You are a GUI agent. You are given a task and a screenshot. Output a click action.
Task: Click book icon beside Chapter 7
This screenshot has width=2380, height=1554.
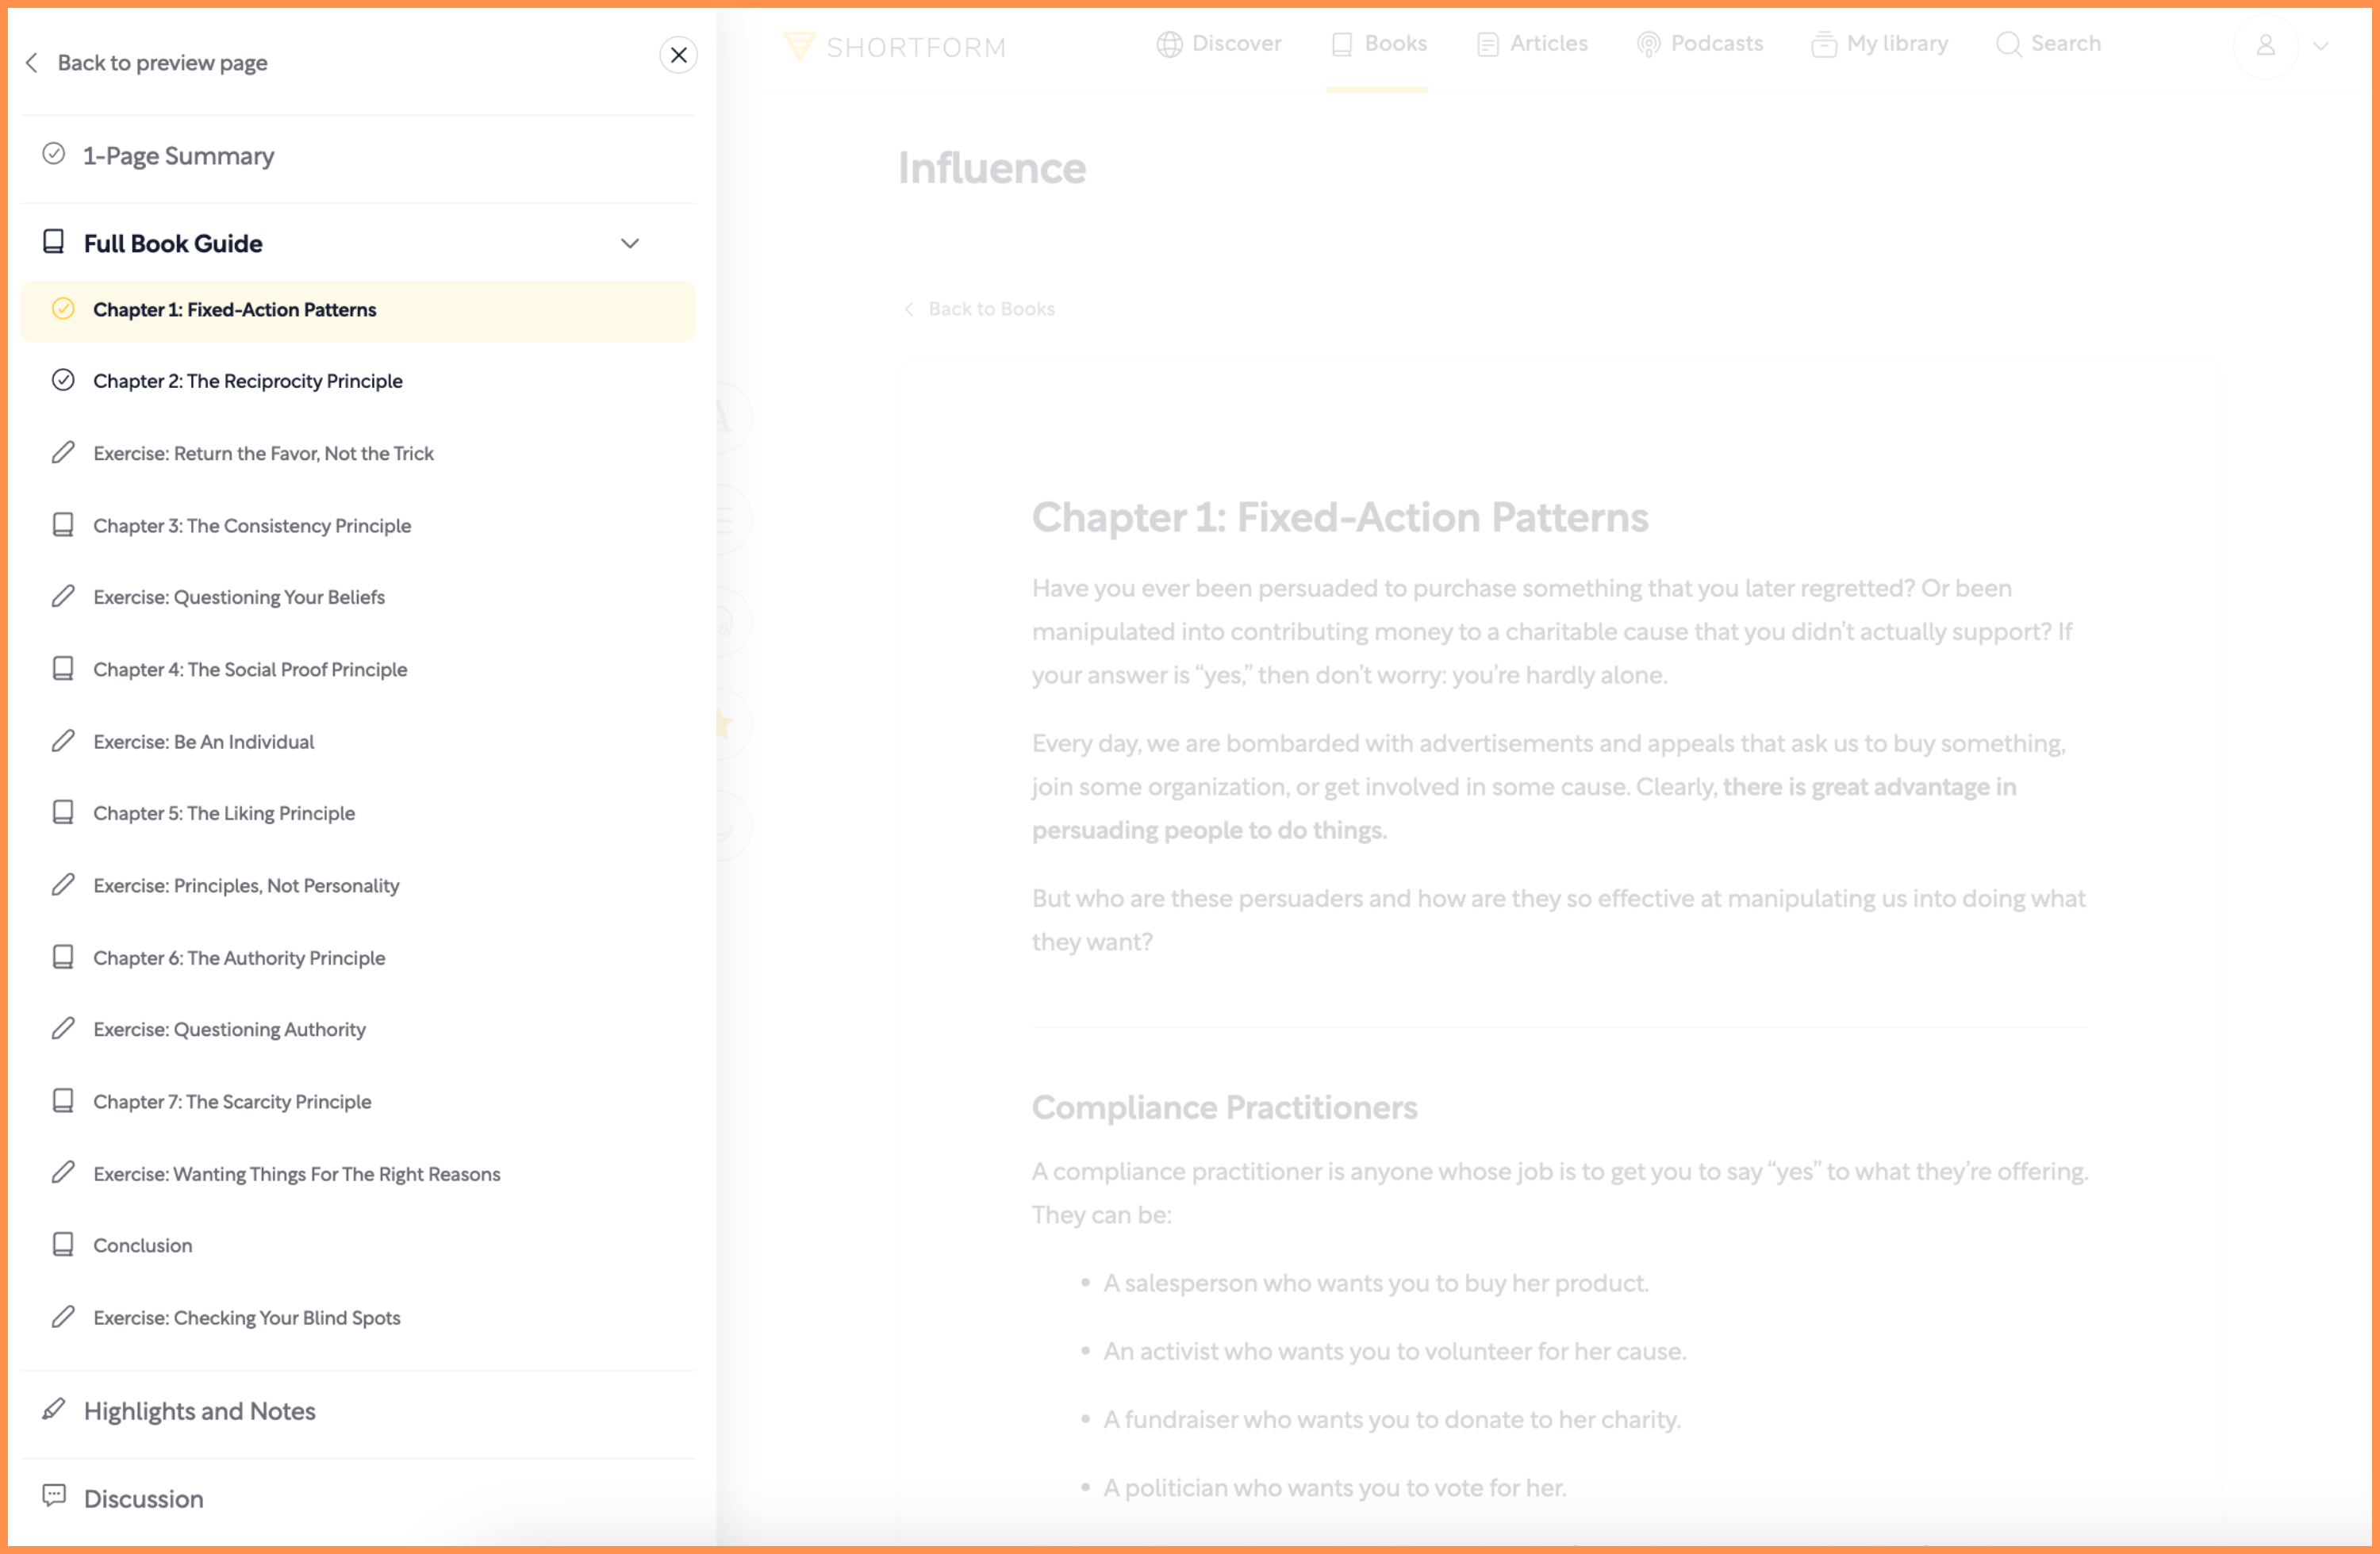[x=63, y=1101]
